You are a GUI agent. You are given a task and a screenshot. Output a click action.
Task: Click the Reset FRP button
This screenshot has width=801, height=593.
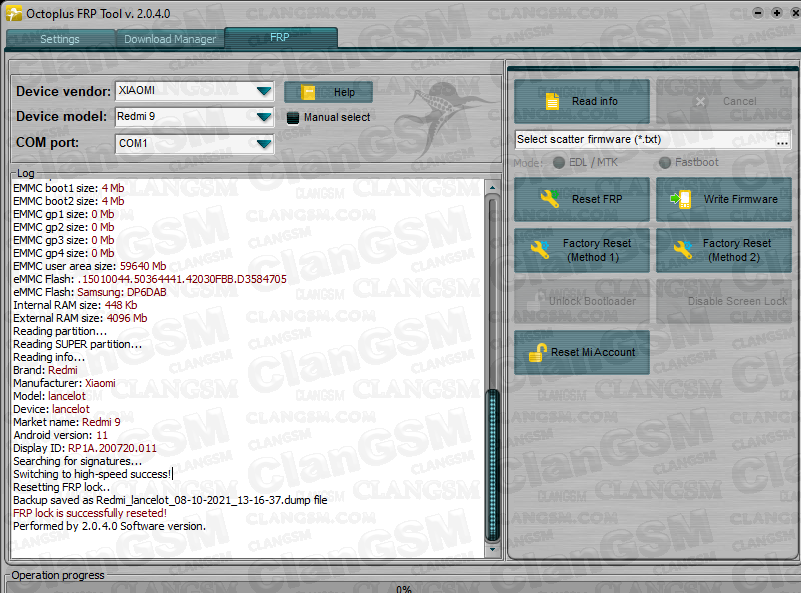tap(582, 199)
